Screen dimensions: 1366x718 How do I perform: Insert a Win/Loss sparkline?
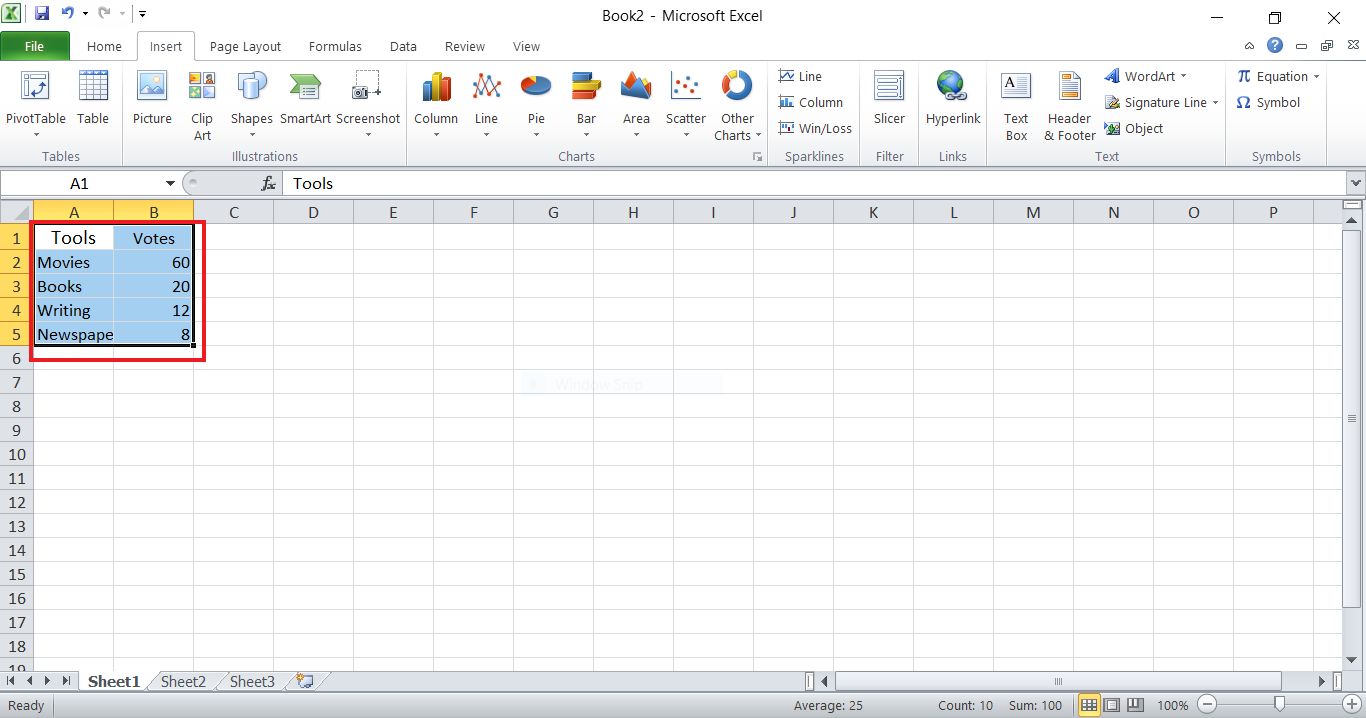click(x=815, y=128)
